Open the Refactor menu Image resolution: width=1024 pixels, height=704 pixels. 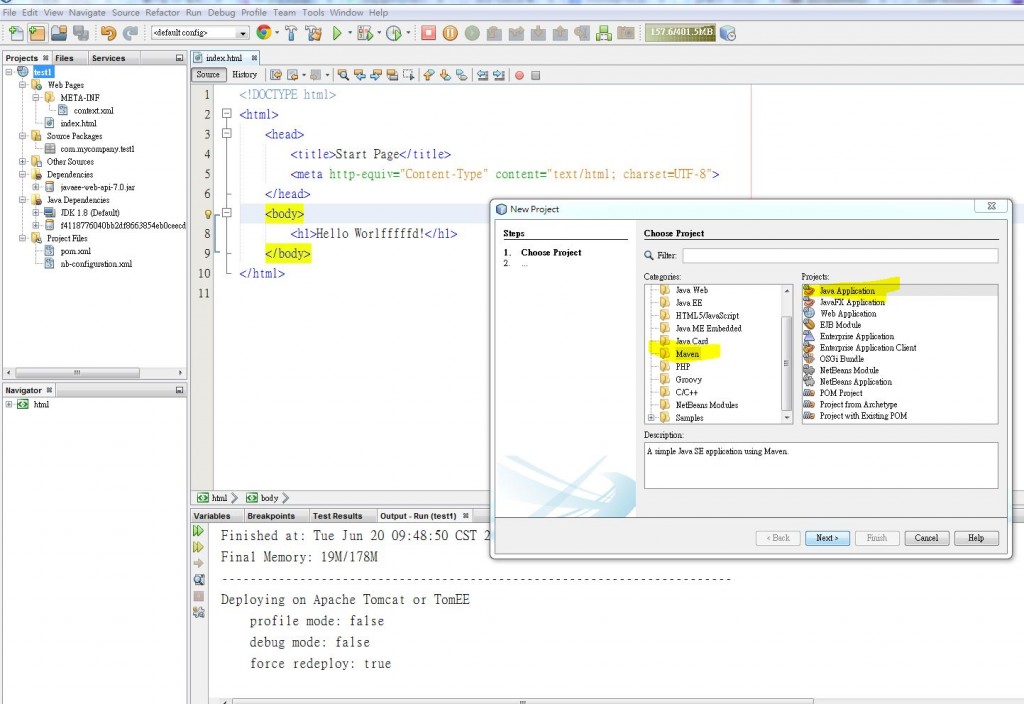(162, 13)
